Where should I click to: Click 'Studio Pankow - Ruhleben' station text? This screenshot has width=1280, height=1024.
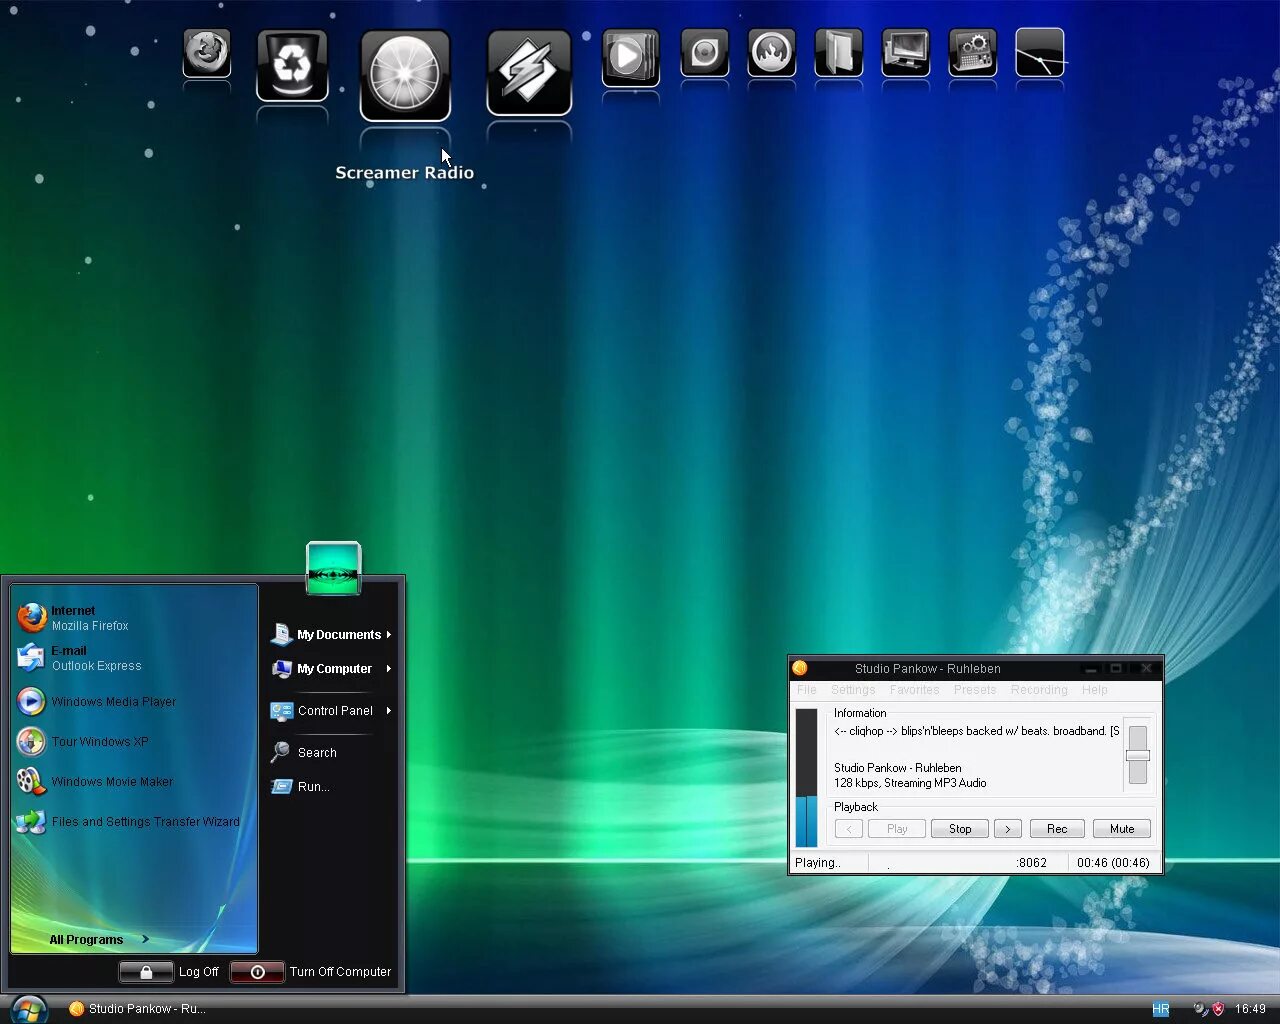pos(897,768)
